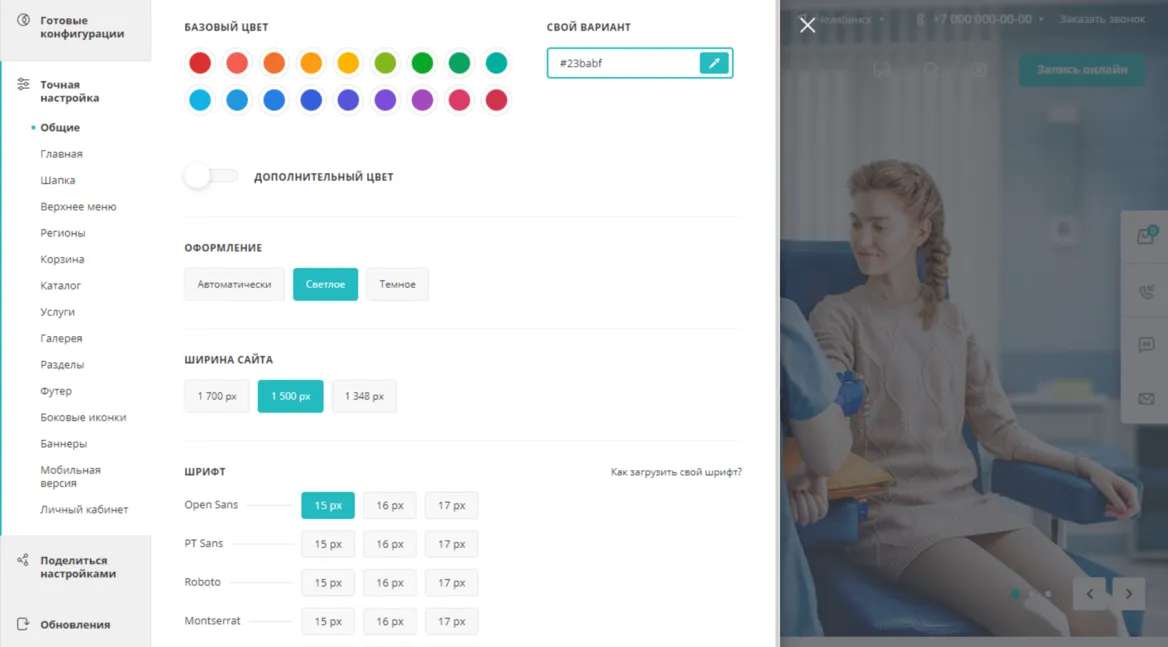The height and width of the screenshot is (647, 1168).
Task: Toggle the Дополнительный цвет switch
Action: [211, 176]
